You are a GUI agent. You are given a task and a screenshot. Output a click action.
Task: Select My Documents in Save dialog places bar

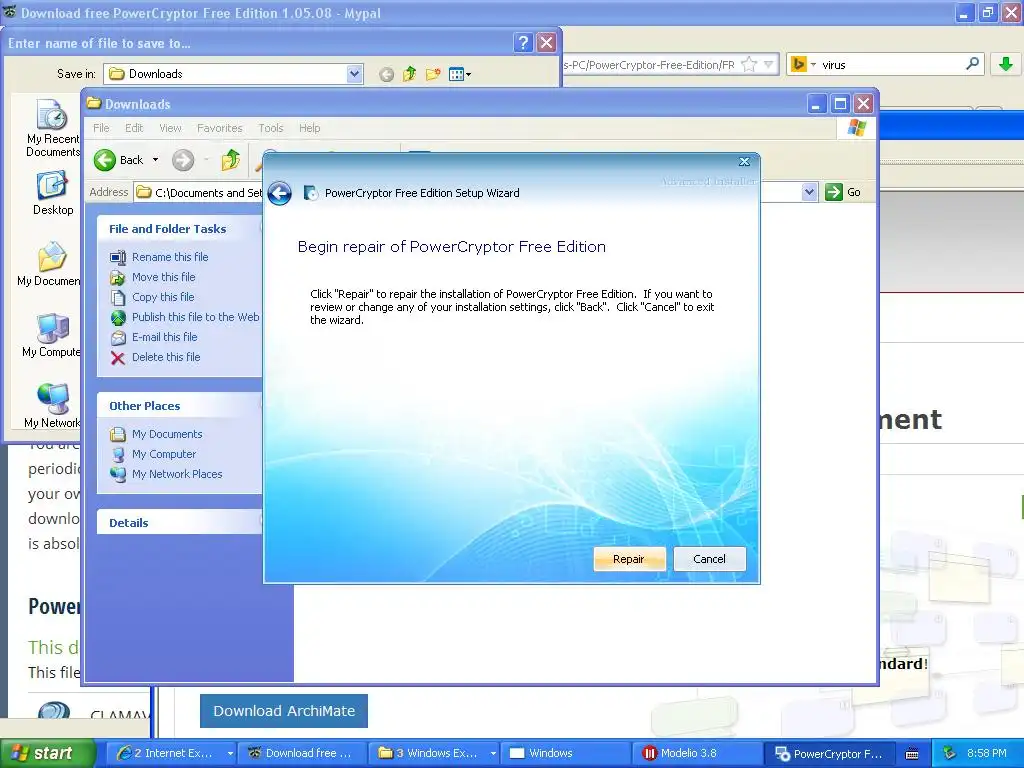pos(50,264)
